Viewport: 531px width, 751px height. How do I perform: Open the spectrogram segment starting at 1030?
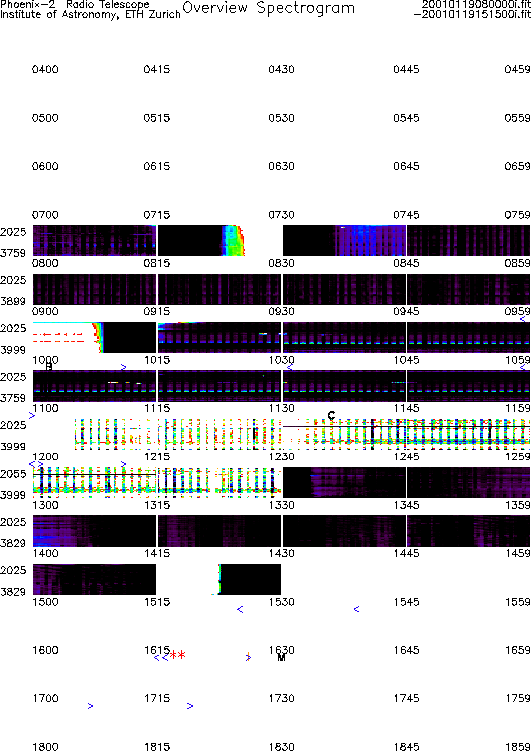344,386
